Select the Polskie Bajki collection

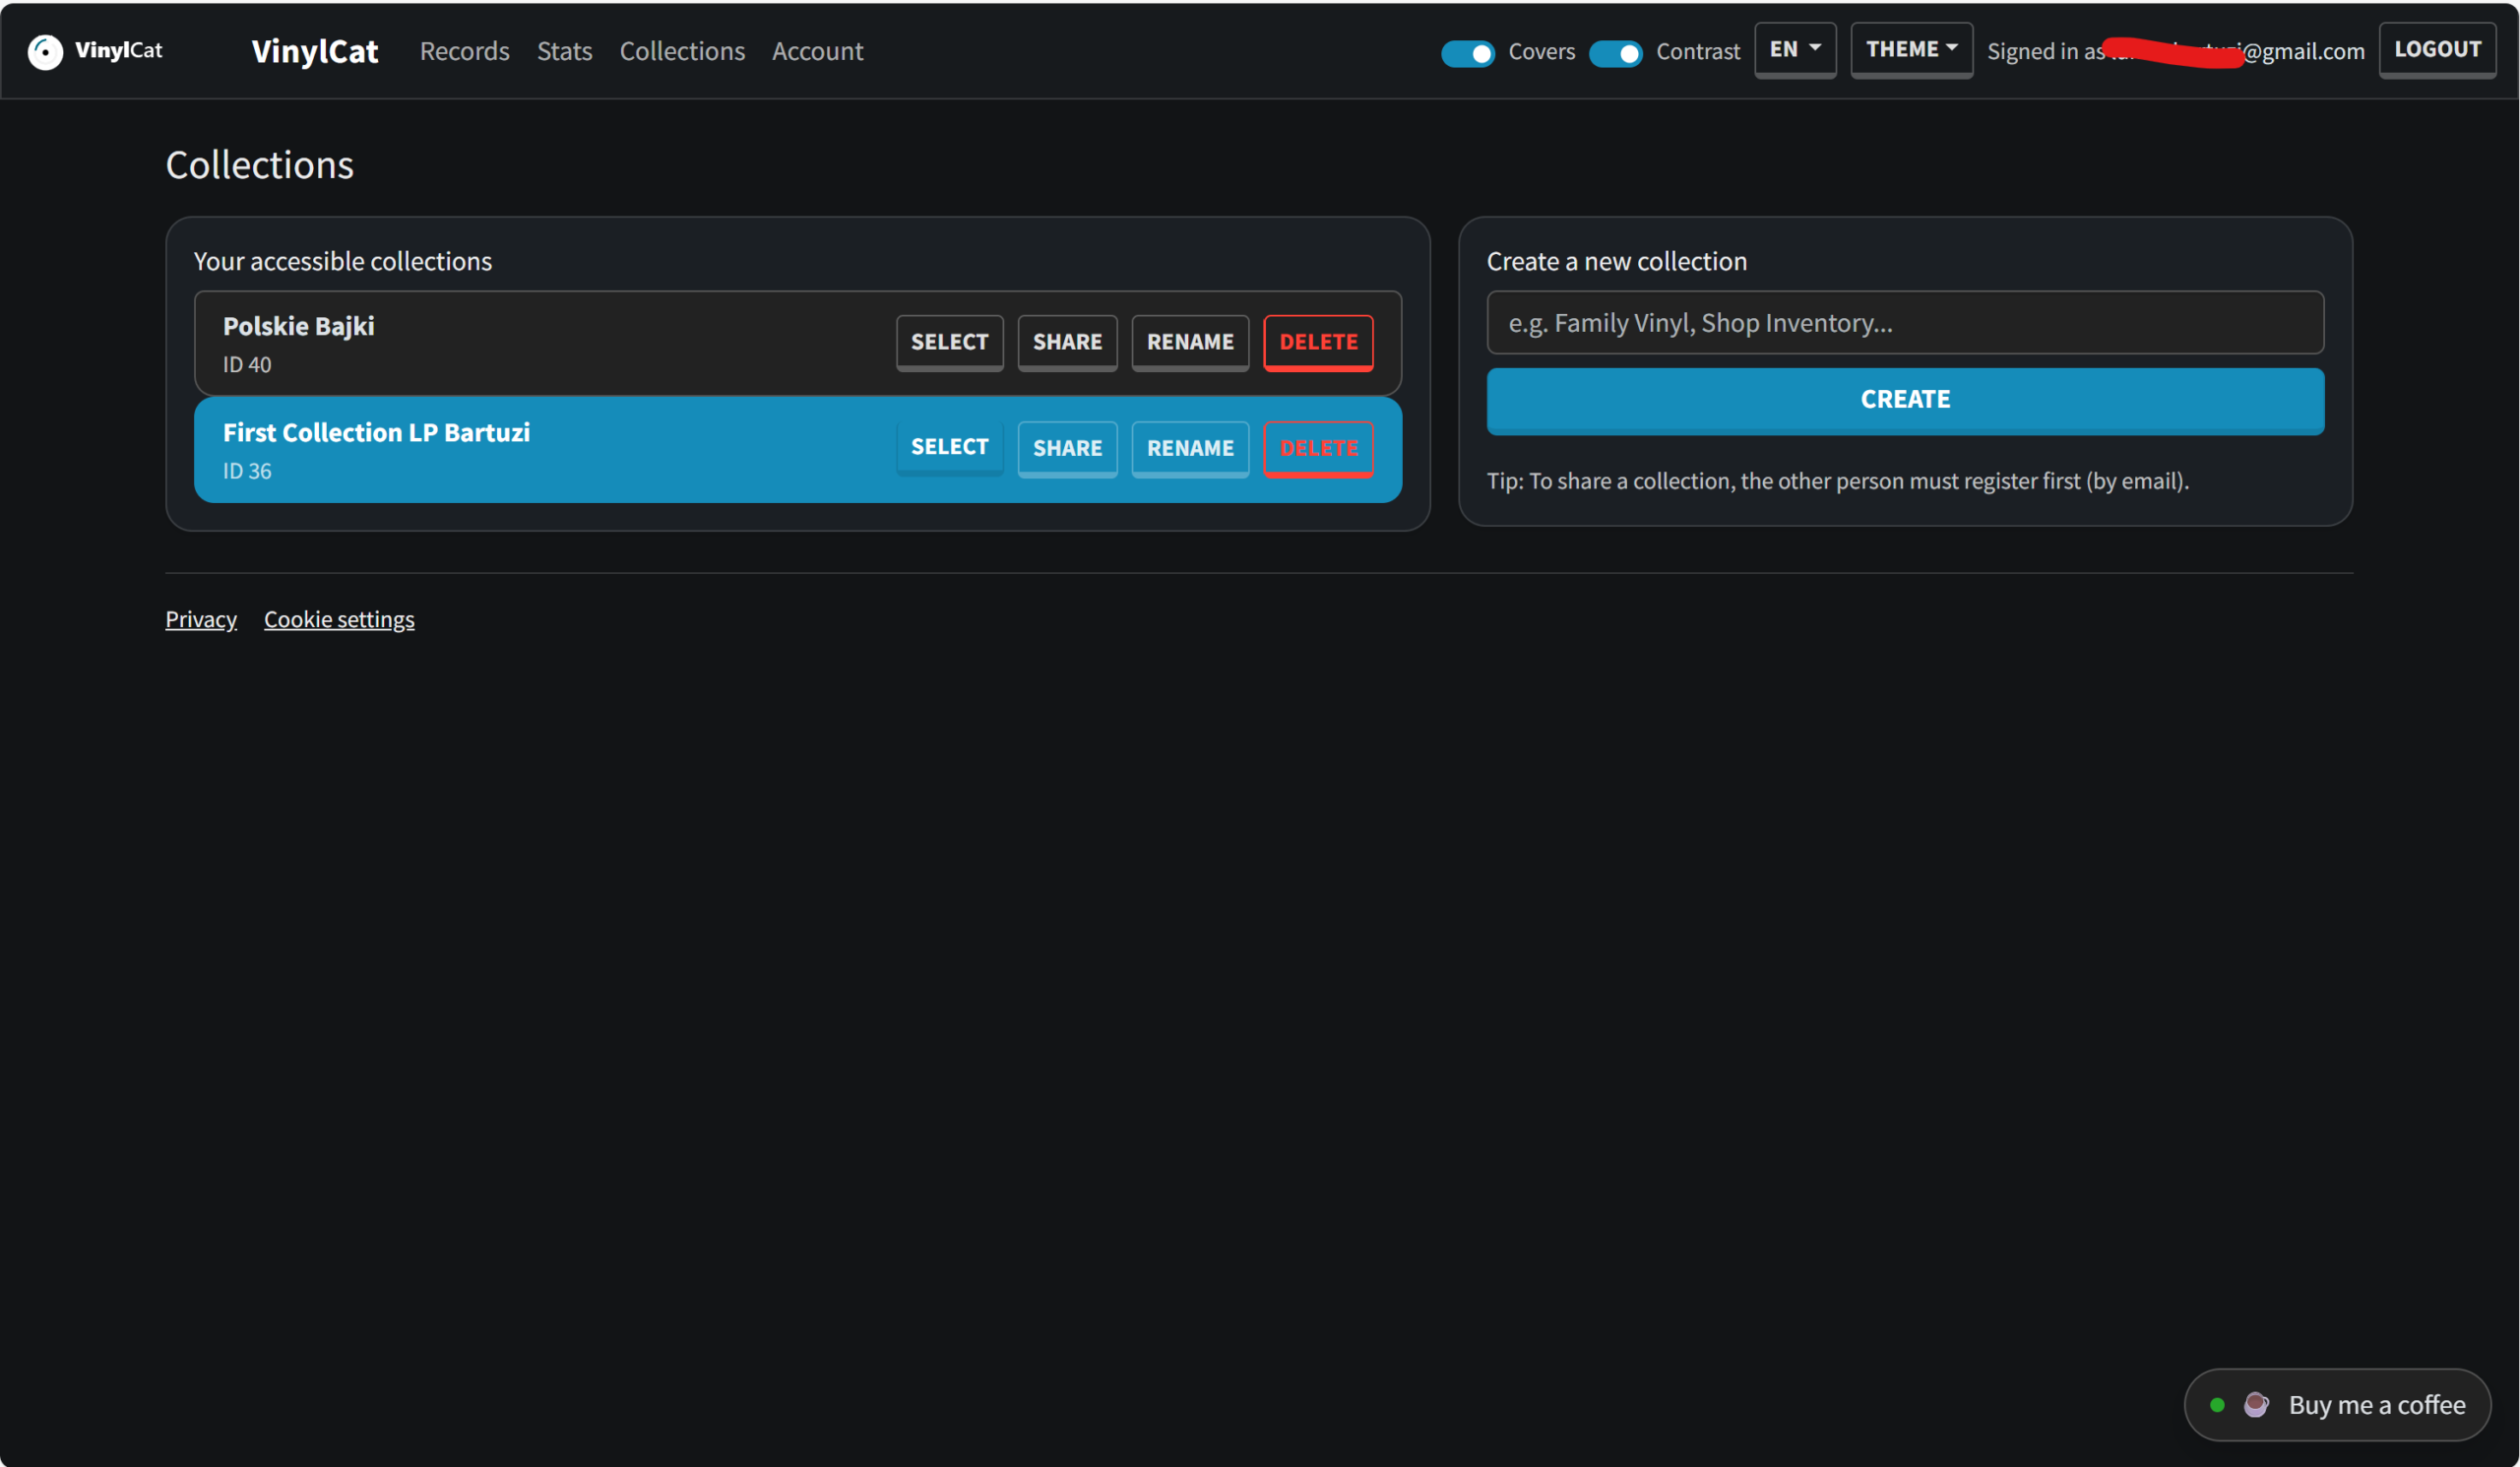[948, 342]
